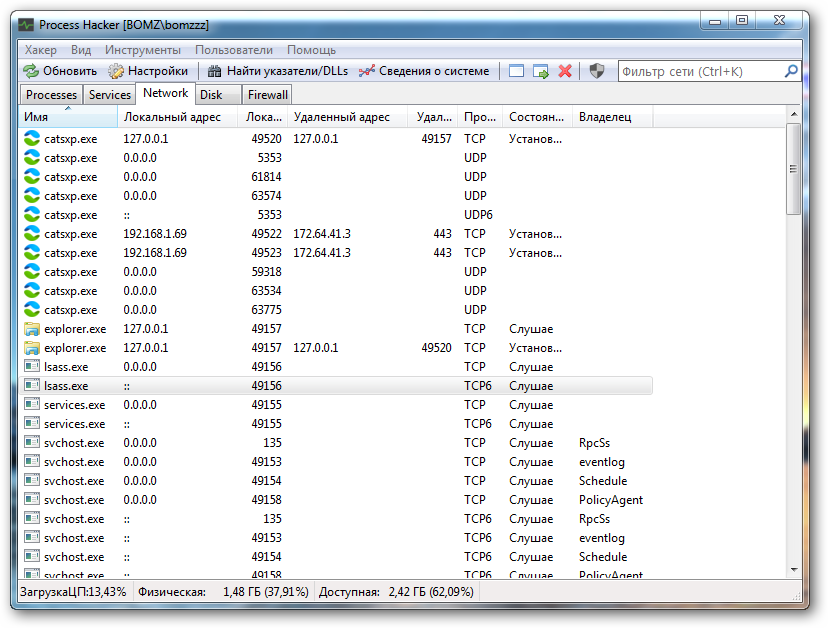
Task: Click the Обновить refresh icon
Action: click(31, 71)
